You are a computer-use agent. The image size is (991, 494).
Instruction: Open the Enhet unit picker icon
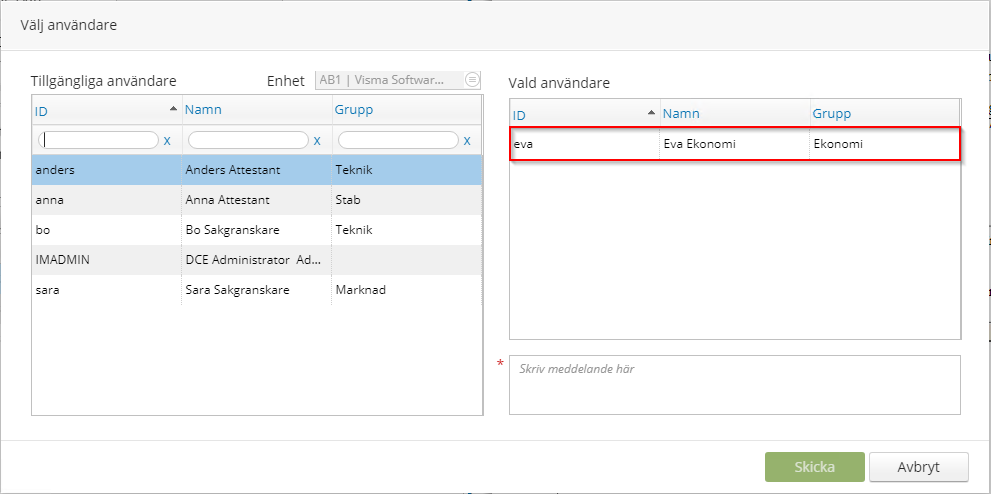tap(472, 80)
